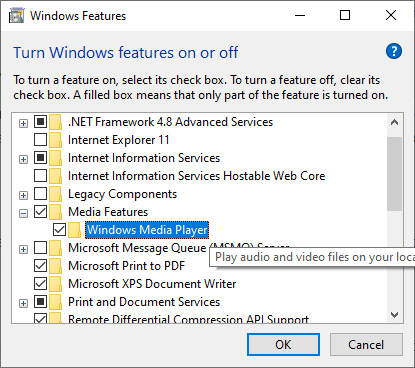Select the Microsoft Print to PDF label

[126, 266]
